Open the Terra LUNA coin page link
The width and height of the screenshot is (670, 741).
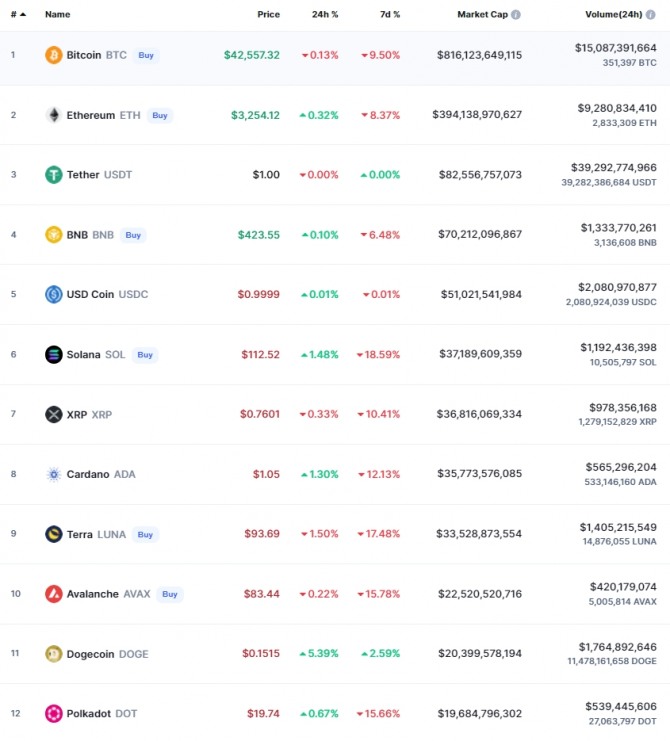click(x=96, y=534)
